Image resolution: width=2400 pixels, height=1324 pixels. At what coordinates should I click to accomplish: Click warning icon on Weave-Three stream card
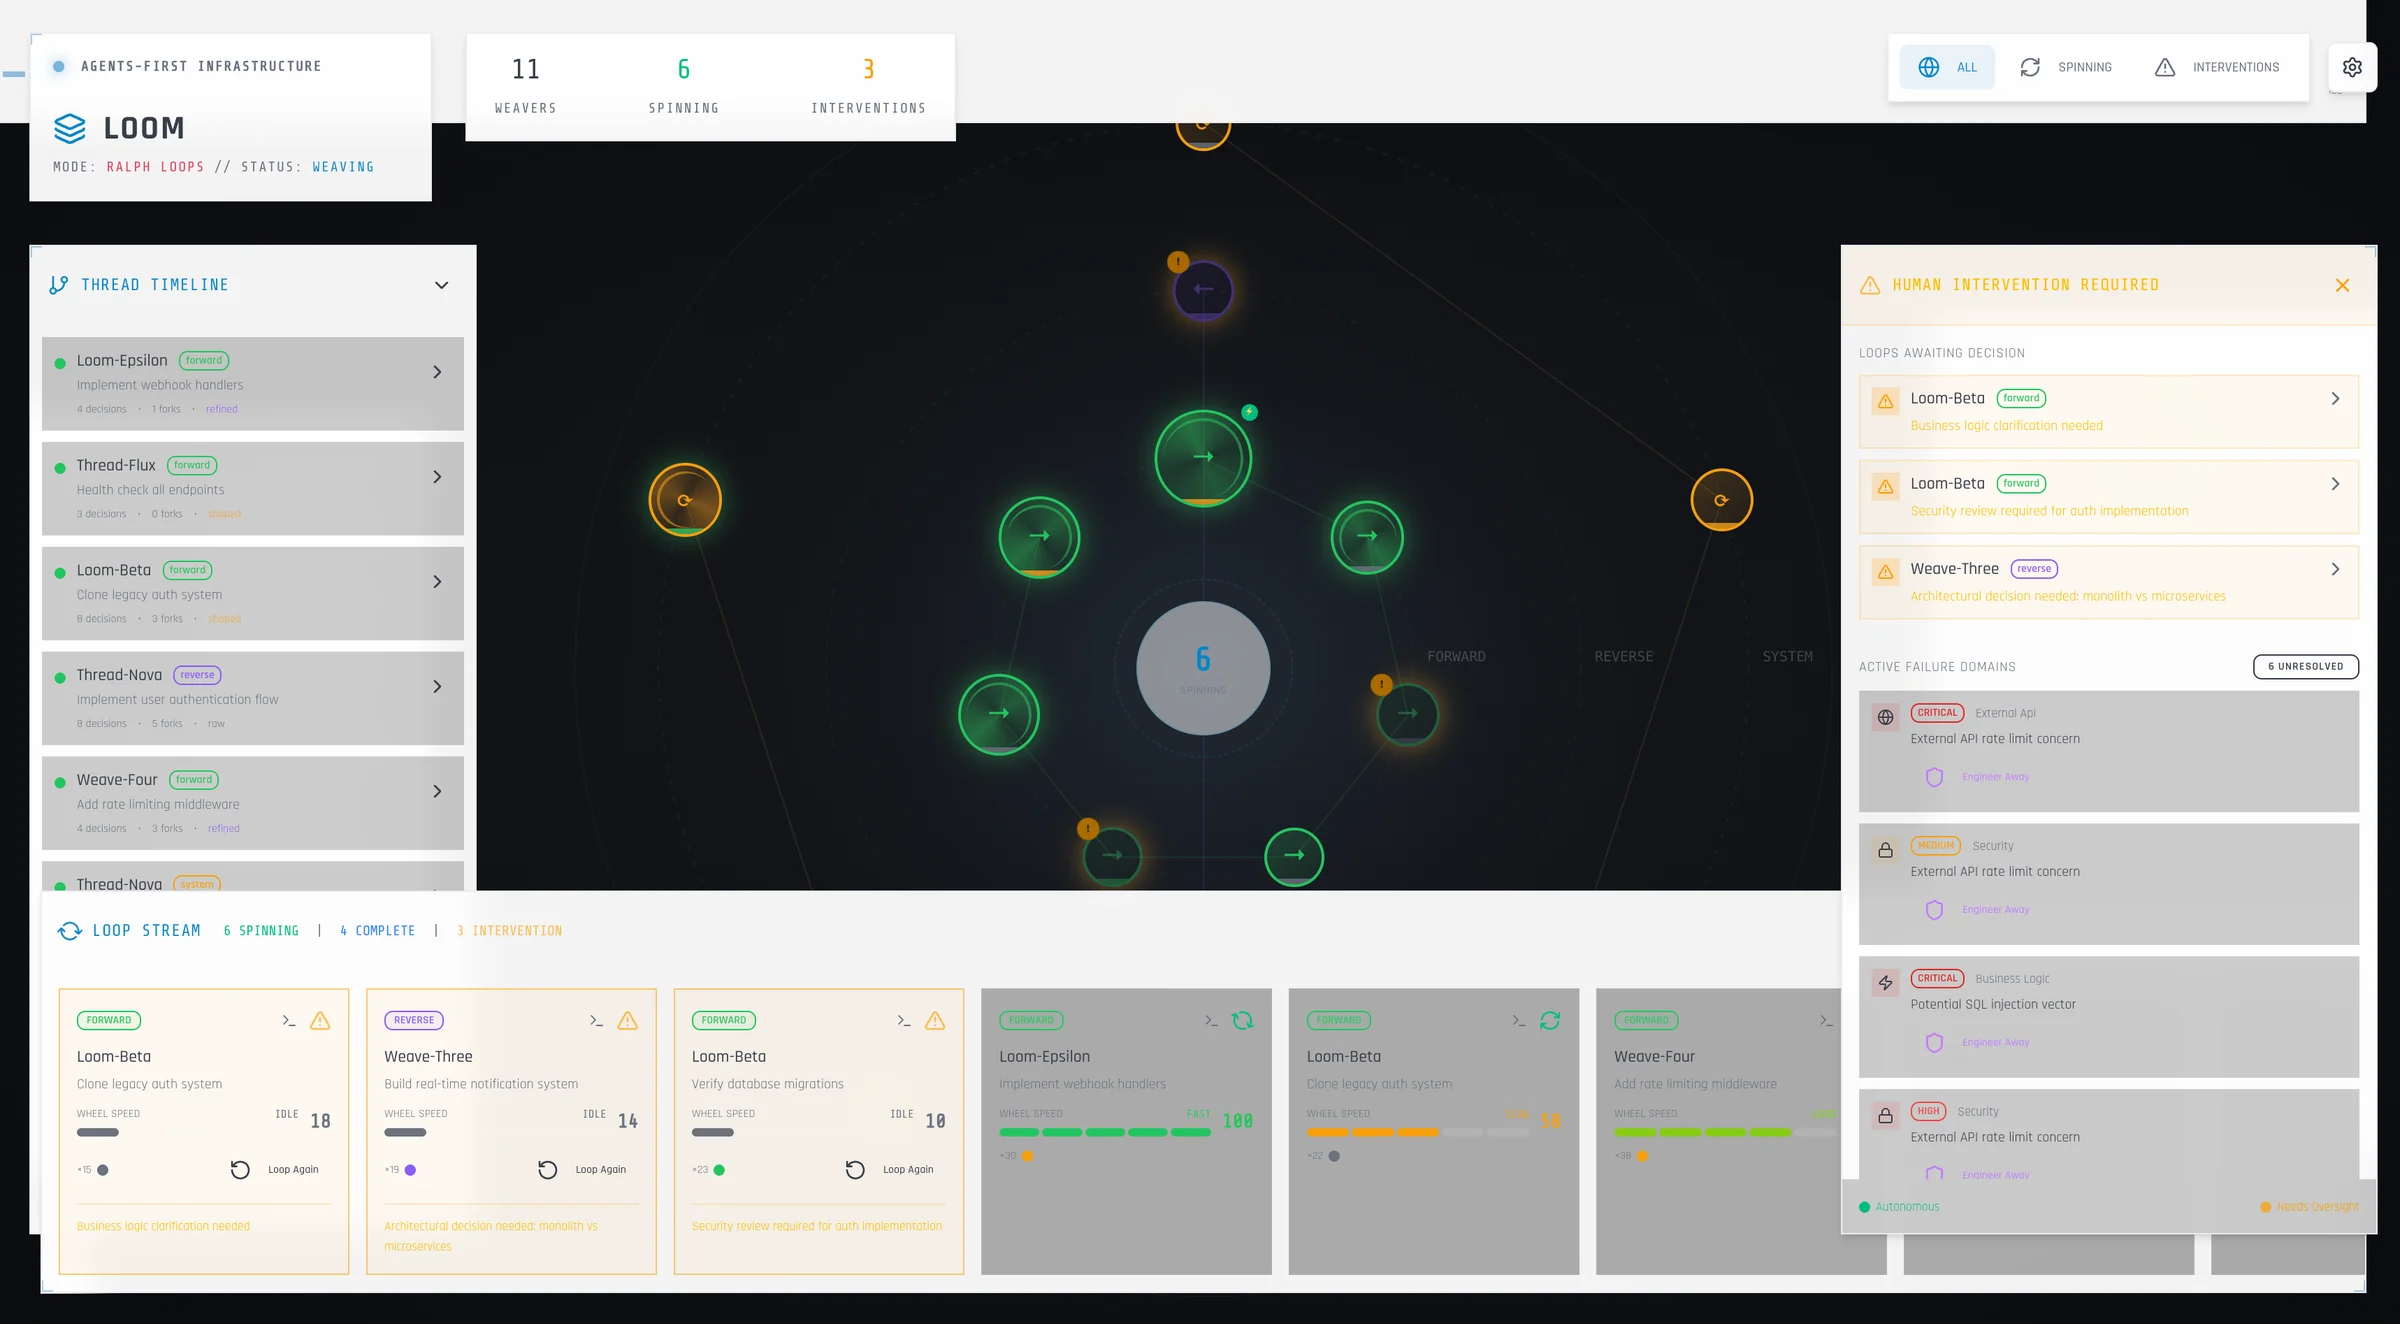coord(627,1020)
